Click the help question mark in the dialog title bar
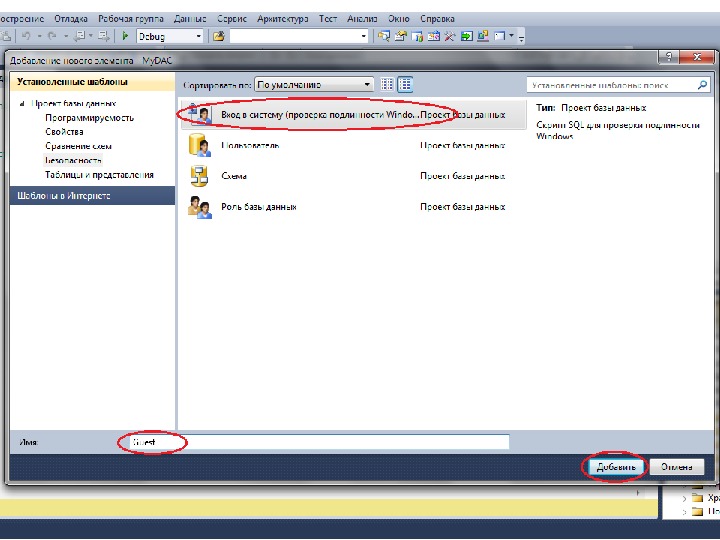The width and height of the screenshot is (720, 540). (669, 57)
